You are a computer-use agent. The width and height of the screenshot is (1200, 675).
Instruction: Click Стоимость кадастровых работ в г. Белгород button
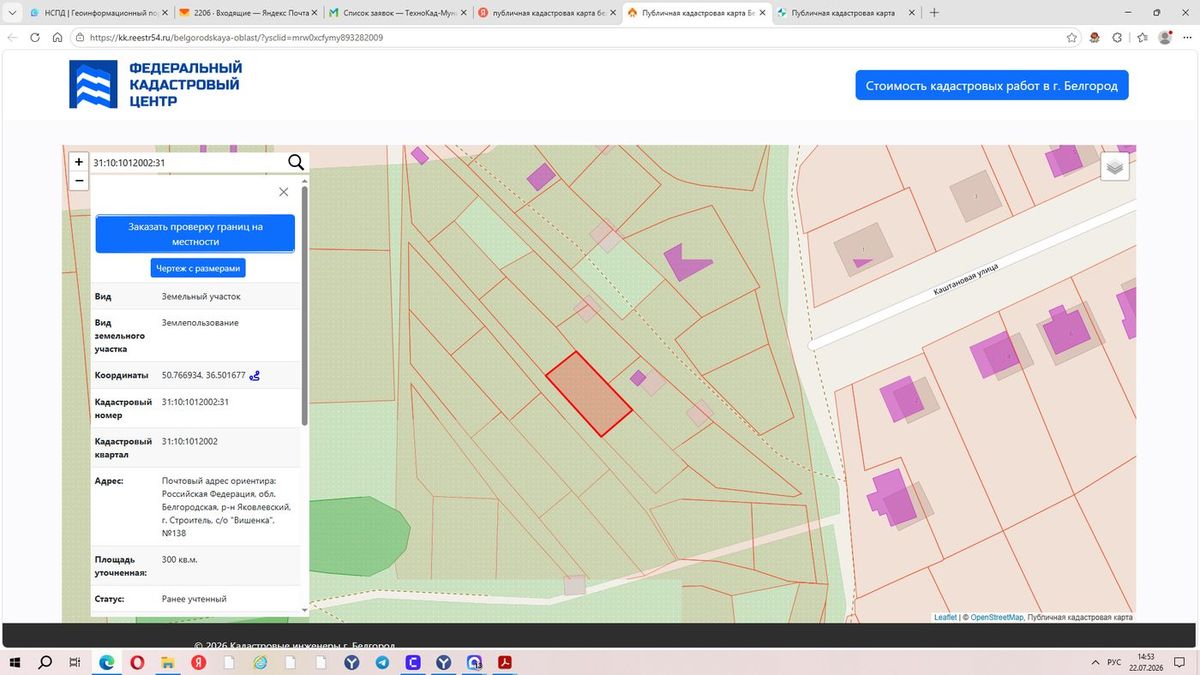coord(992,86)
